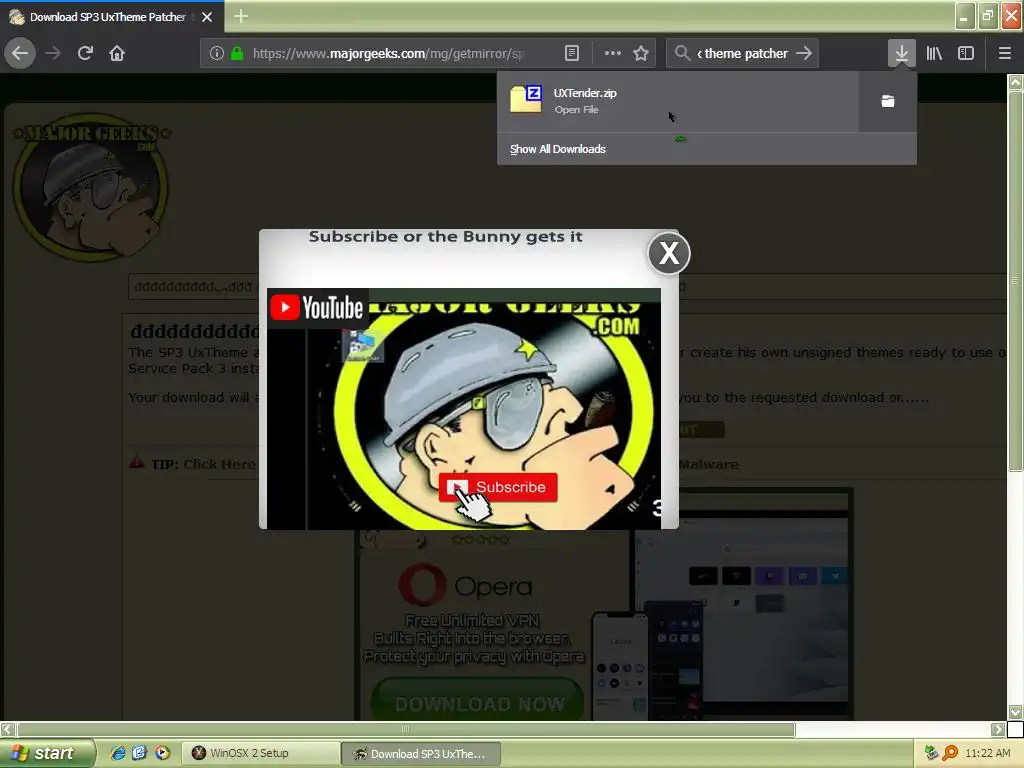Click the address bar URL field
The height and width of the screenshot is (768, 1024).
coord(388,53)
